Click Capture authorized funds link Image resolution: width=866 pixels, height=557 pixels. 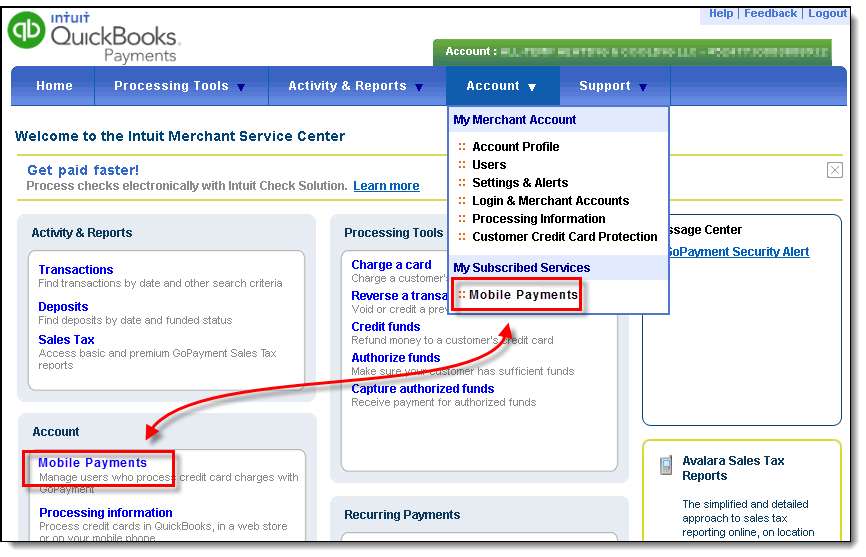pyautogui.click(x=423, y=389)
